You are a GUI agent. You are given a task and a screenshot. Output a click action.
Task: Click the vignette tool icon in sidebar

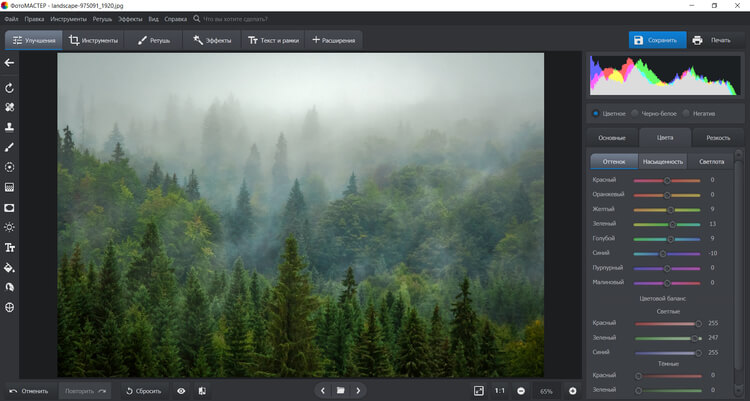[x=9, y=207]
